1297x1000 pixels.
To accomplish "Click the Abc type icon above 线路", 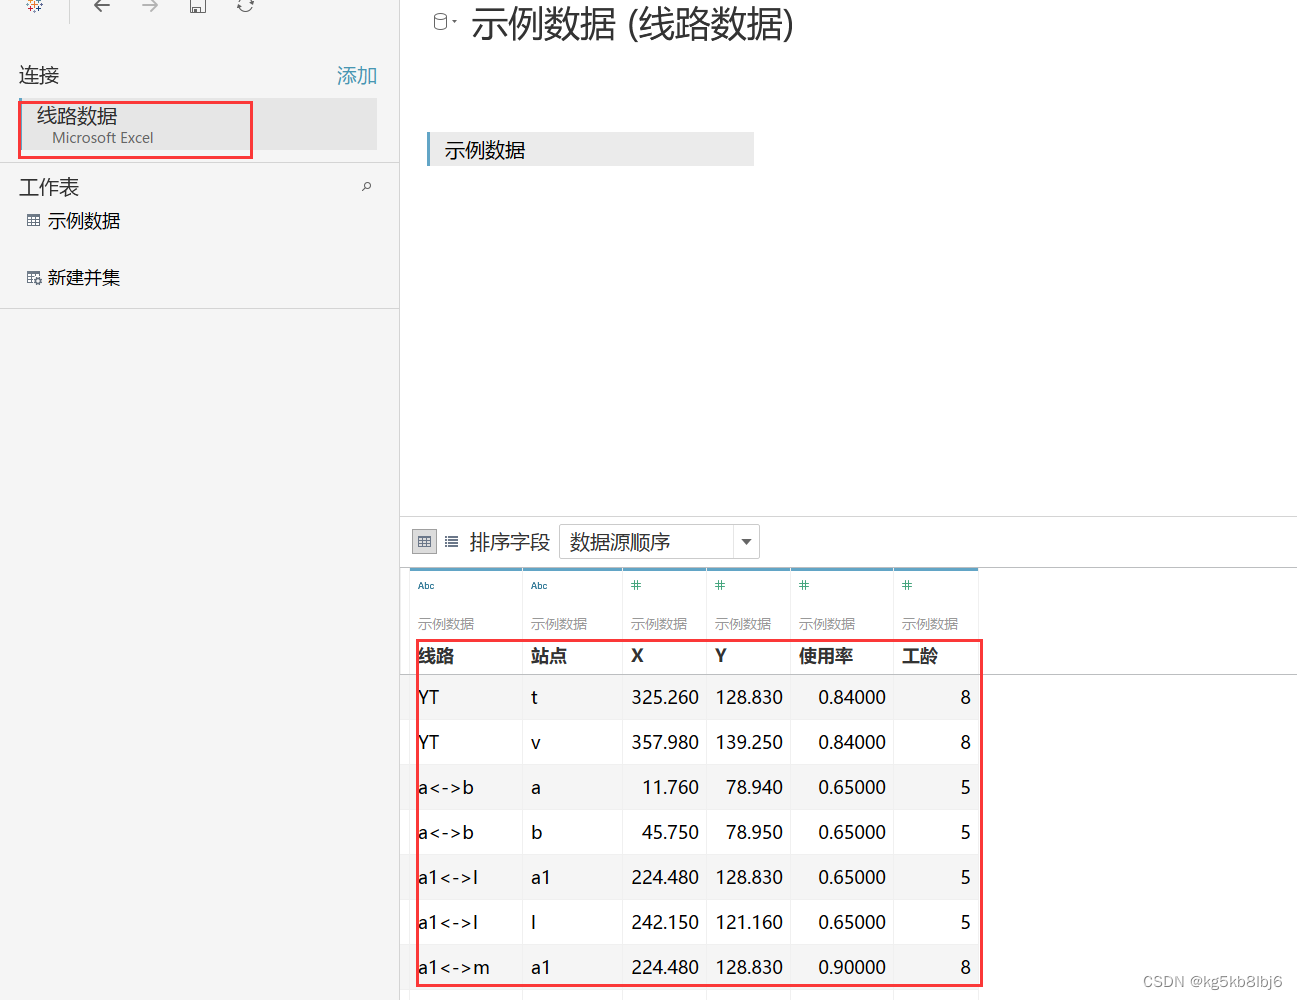I will (426, 586).
